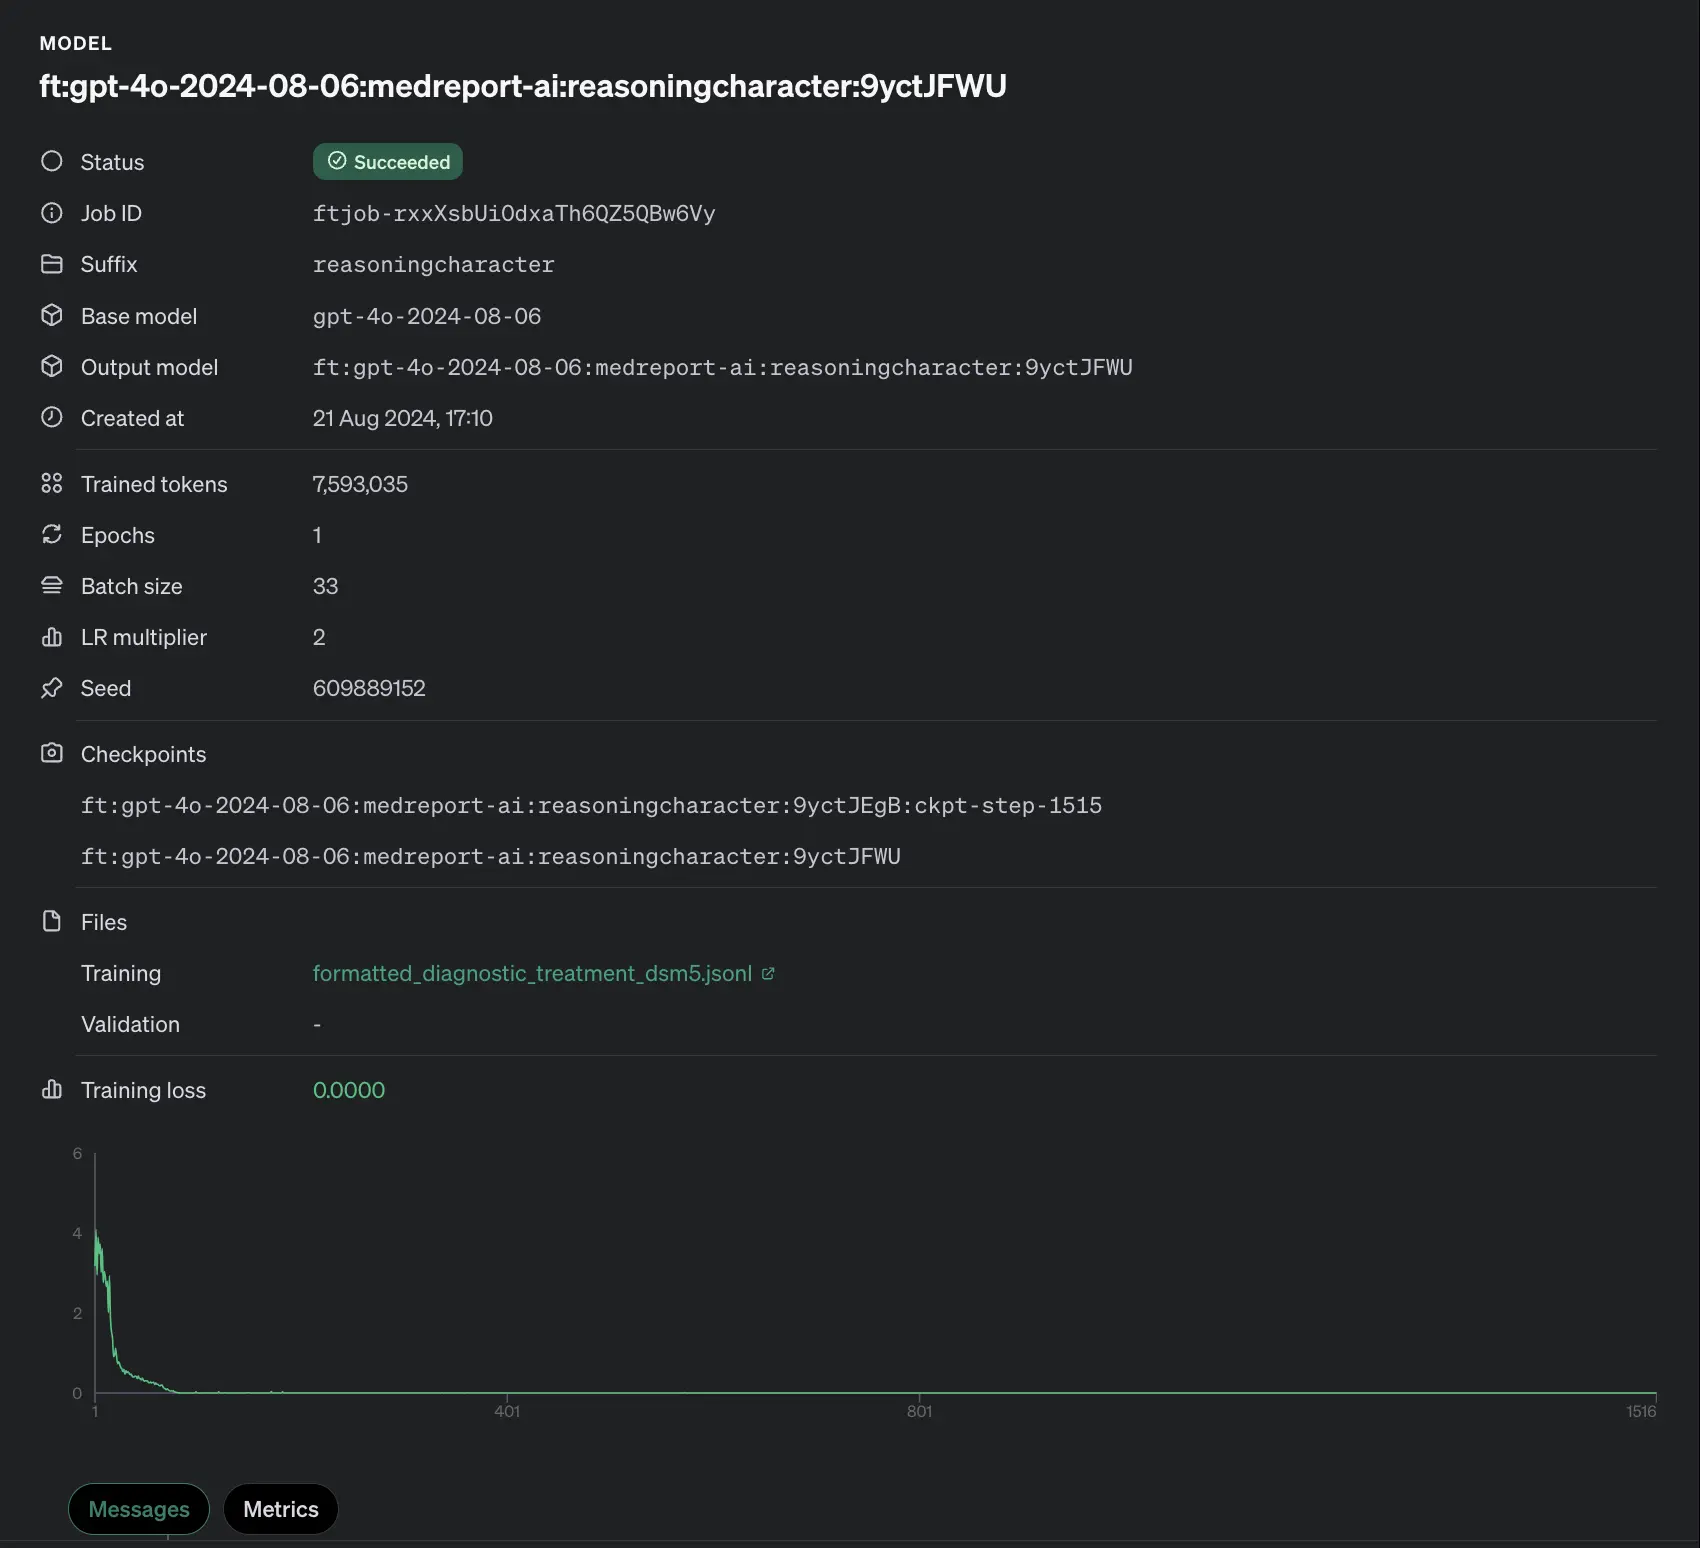This screenshot has width=1700, height=1548.
Task: Click the 401 step tick on chart axis
Action: (x=507, y=1411)
